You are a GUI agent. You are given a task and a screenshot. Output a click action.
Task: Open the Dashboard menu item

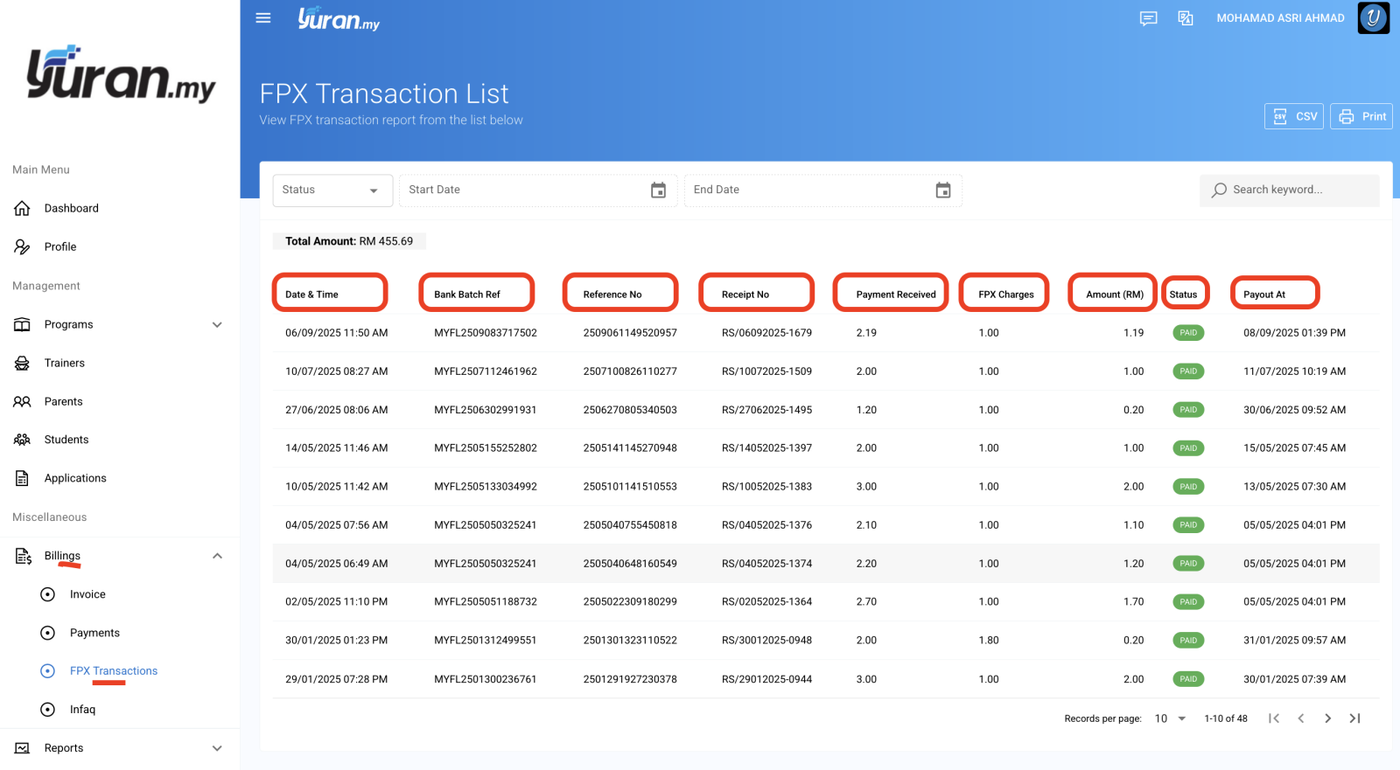(71, 209)
